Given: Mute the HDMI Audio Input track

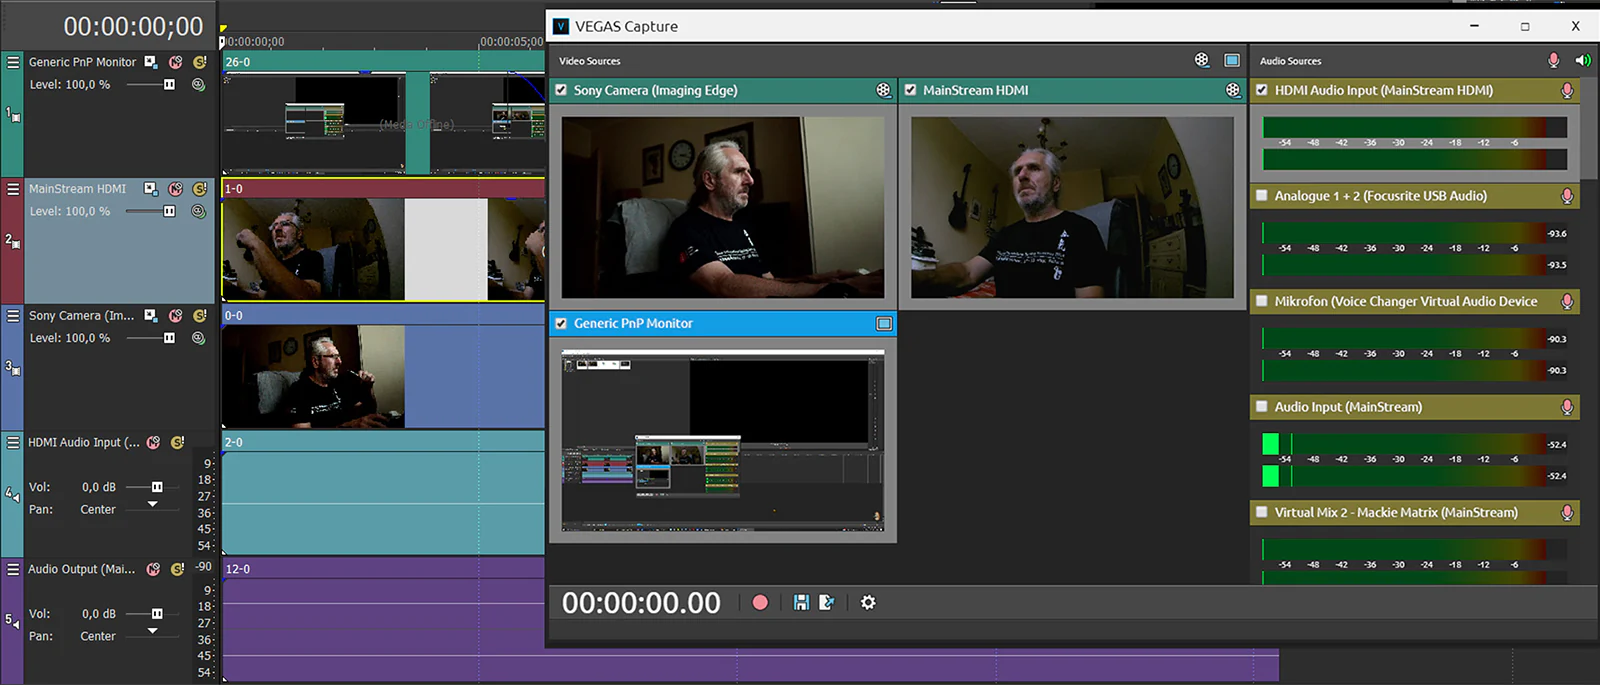Looking at the screenshot, I should 153,442.
